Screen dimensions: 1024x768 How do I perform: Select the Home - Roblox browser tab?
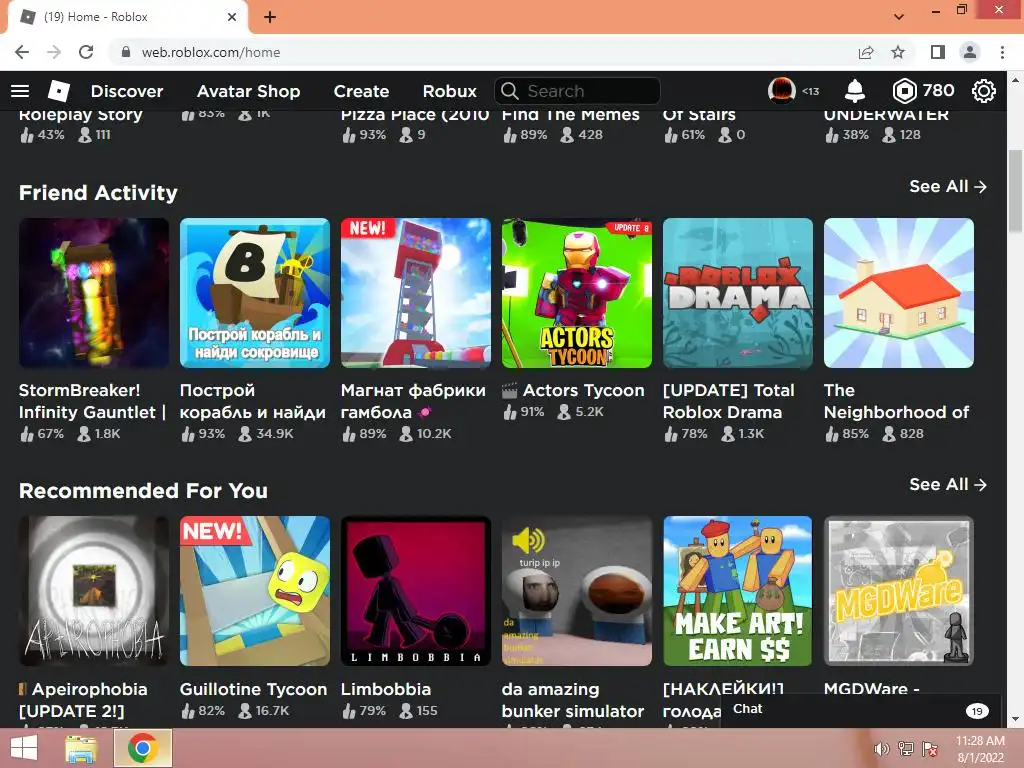(127, 17)
